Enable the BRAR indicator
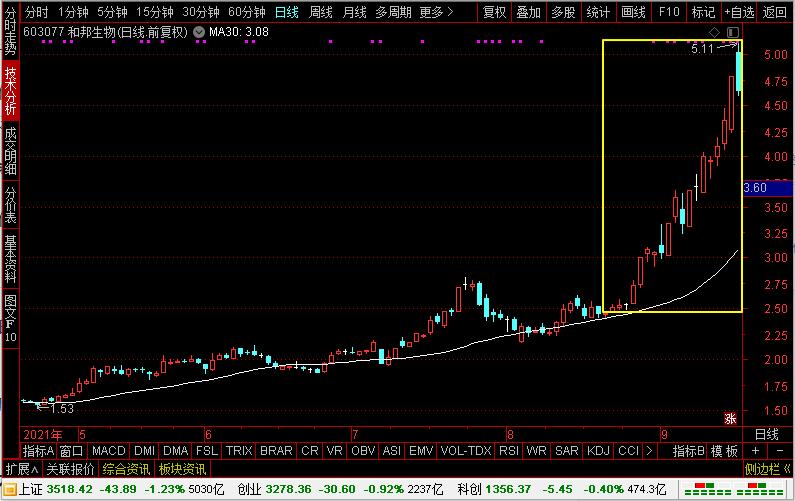795x501 pixels. pos(276,451)
